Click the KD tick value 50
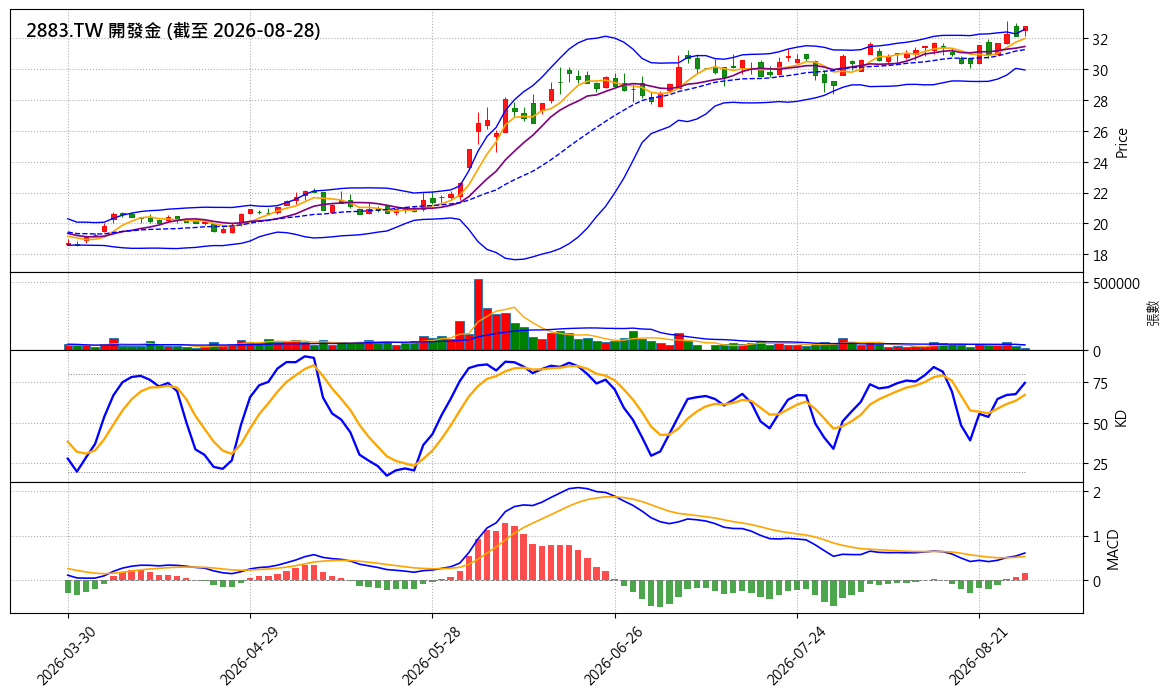This screenshot has height=698, width=1171. click(1100, 424)
